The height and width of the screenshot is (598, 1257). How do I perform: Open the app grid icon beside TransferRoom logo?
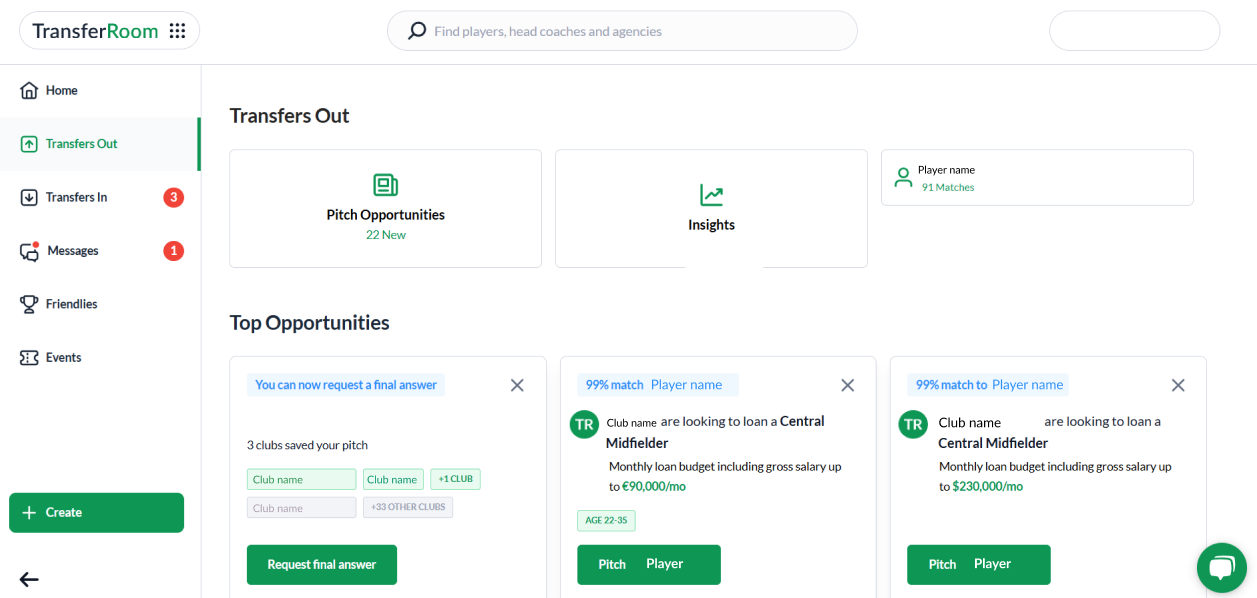click(x=177, y=31)
